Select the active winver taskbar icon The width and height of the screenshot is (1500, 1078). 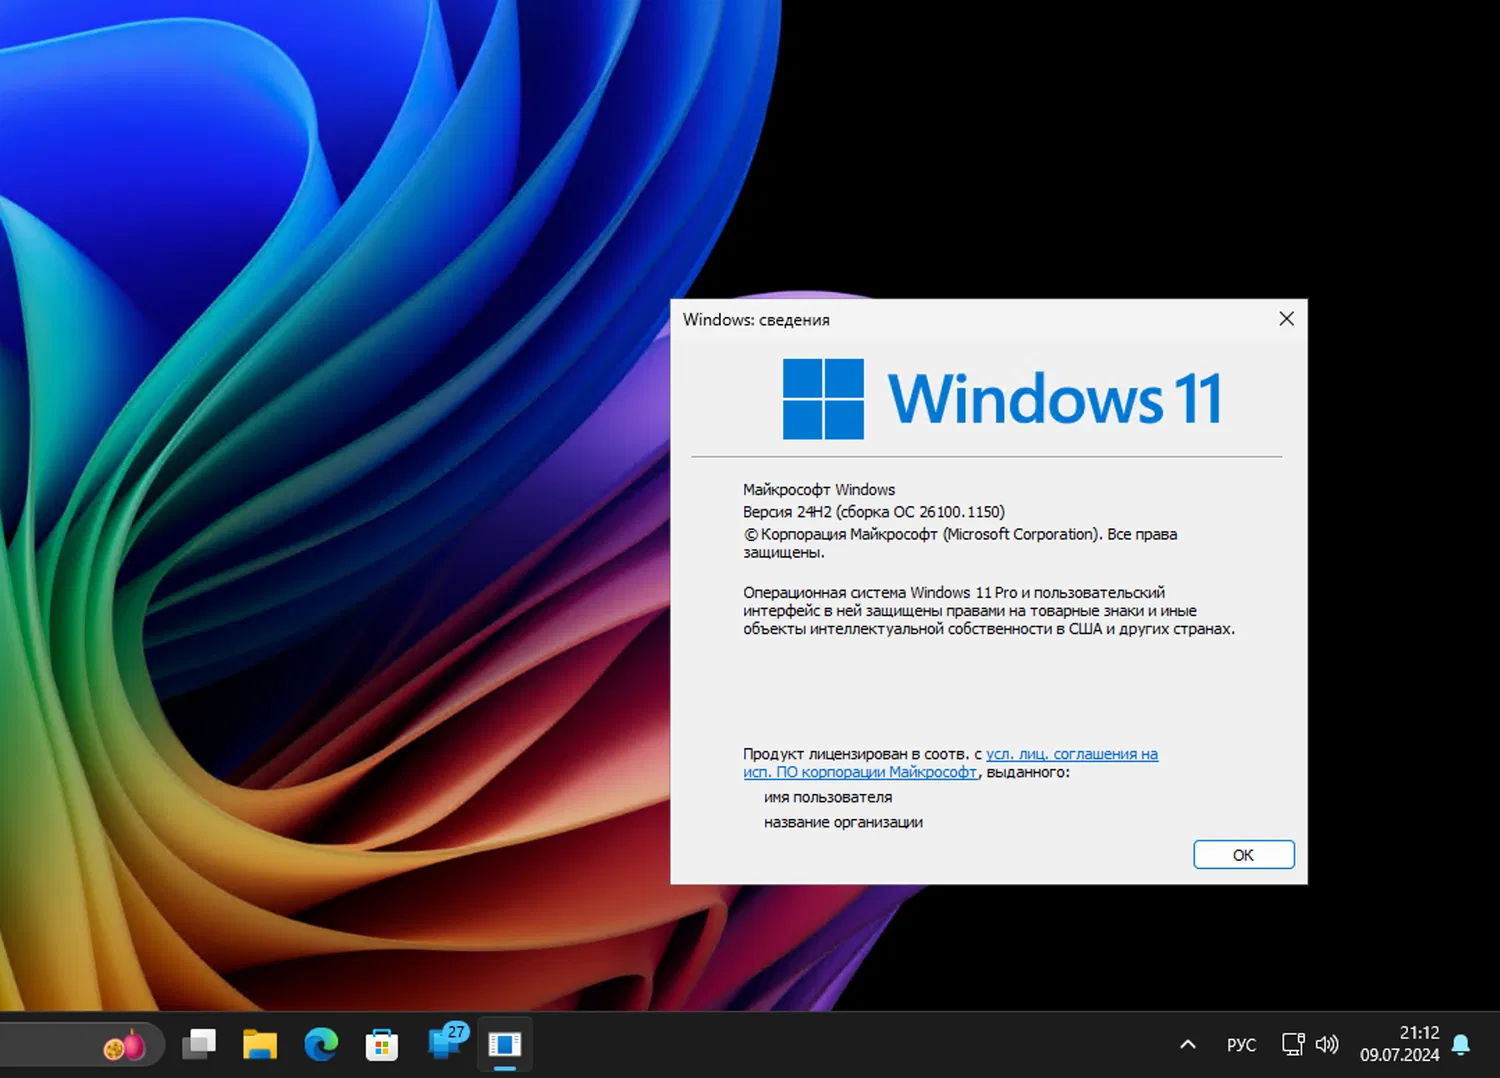click(x=505, y=1045)
